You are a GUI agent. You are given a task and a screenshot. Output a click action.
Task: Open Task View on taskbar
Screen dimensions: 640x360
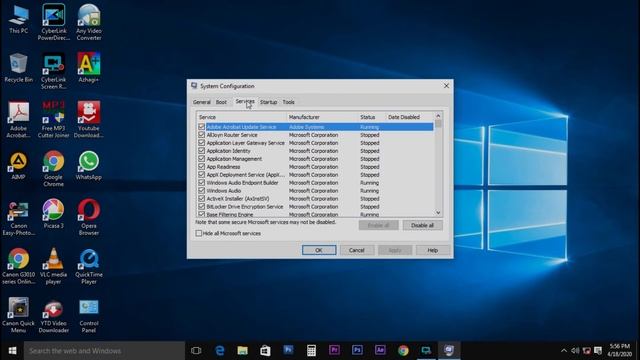point(196,350)
